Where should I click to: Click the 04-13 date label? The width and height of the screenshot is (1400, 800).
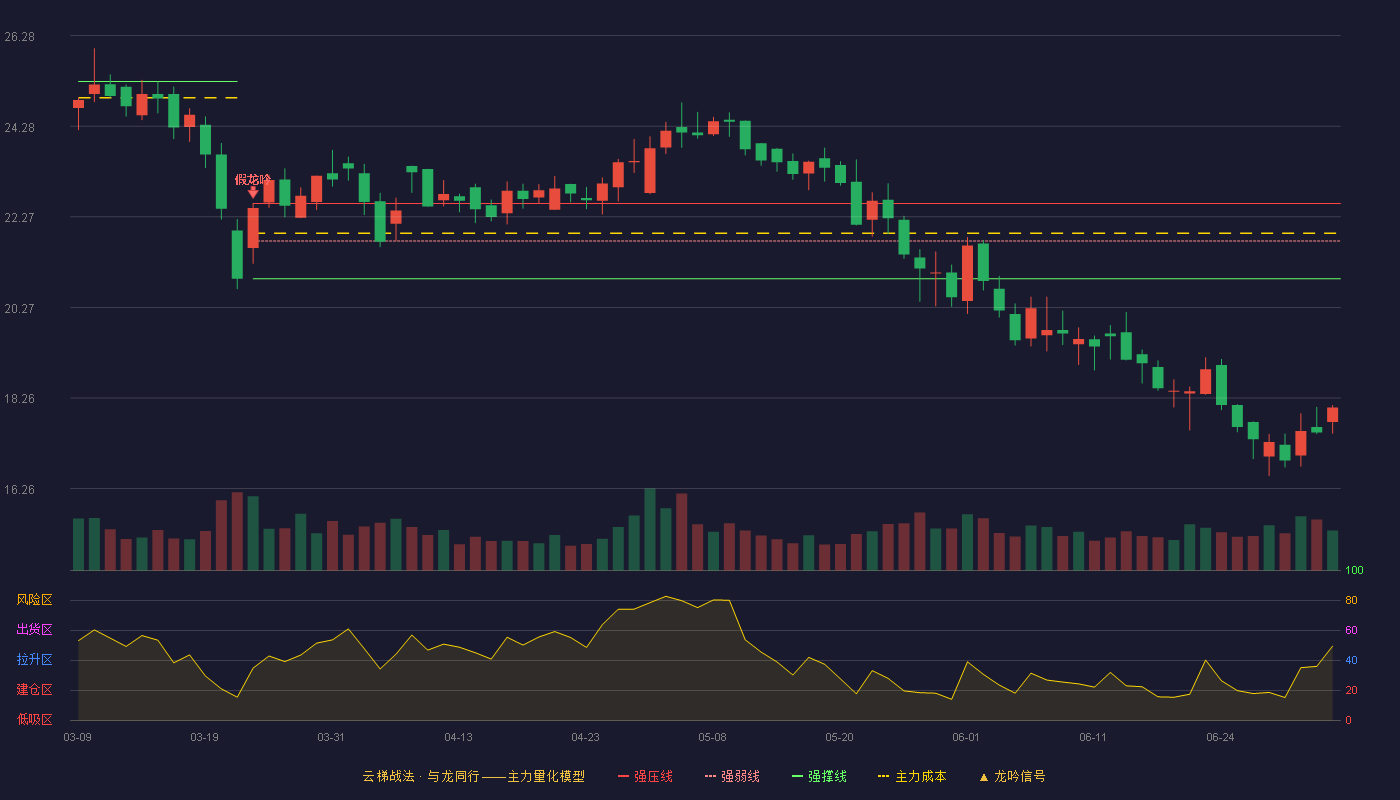[458, 737]
